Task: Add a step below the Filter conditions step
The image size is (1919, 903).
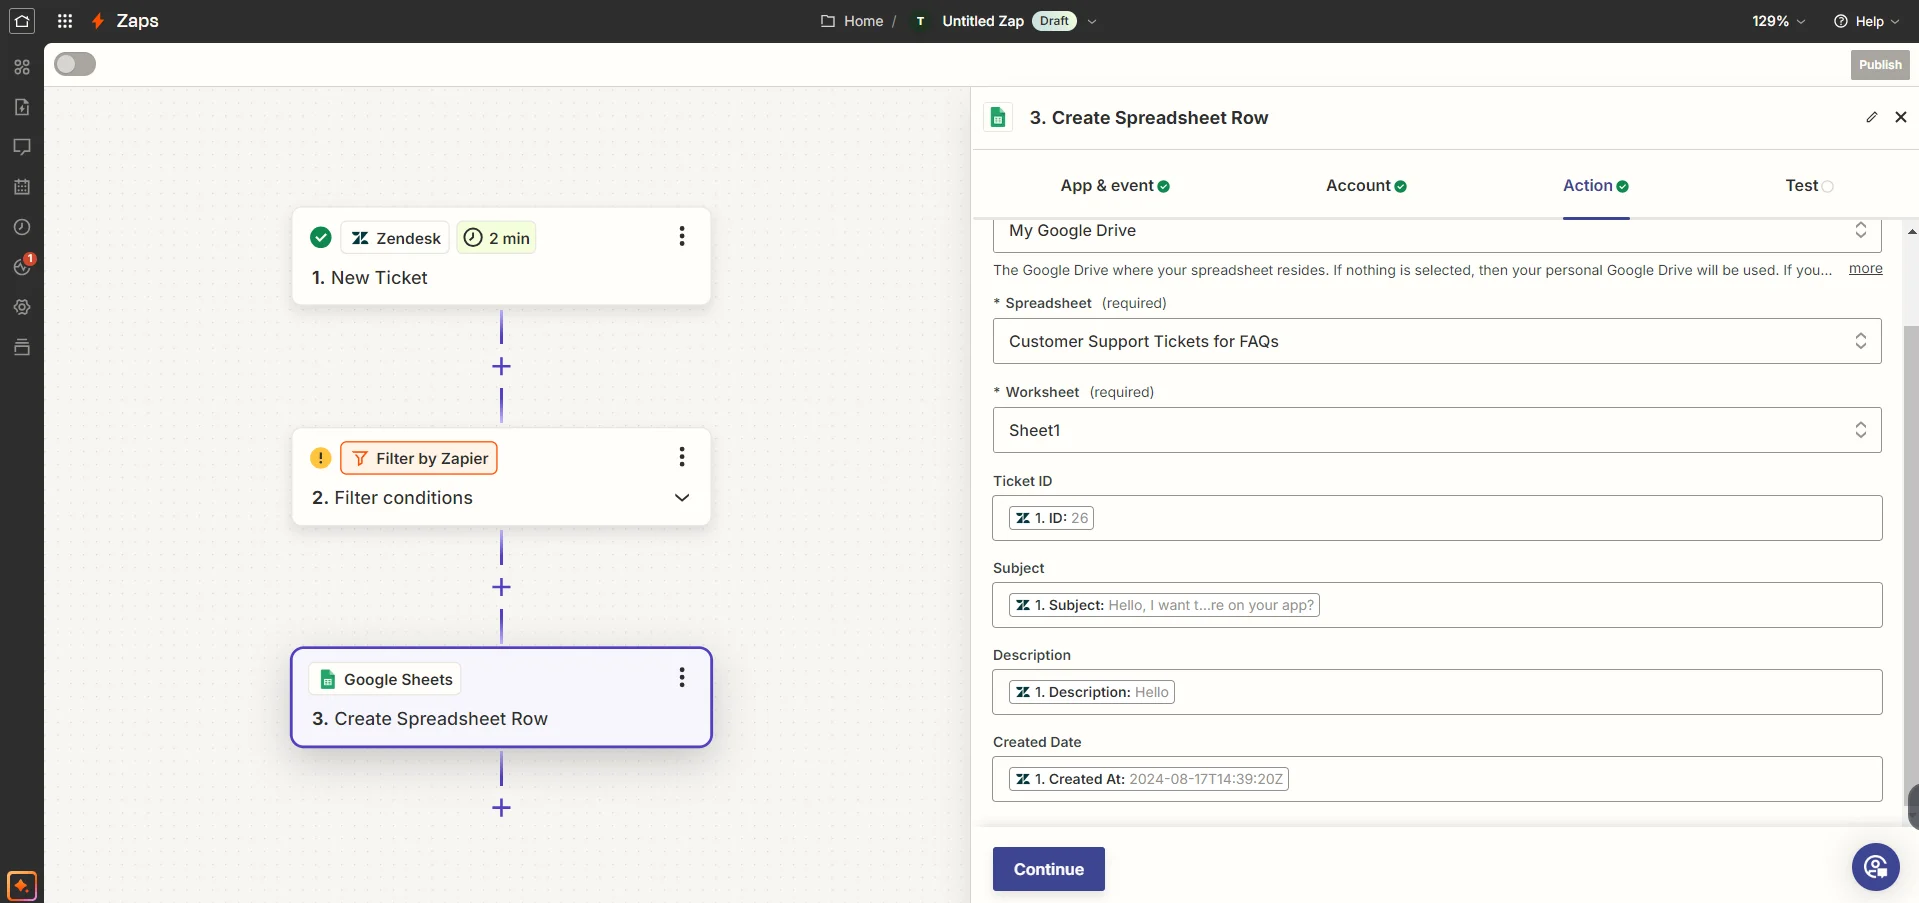Action: pos(502,587)
